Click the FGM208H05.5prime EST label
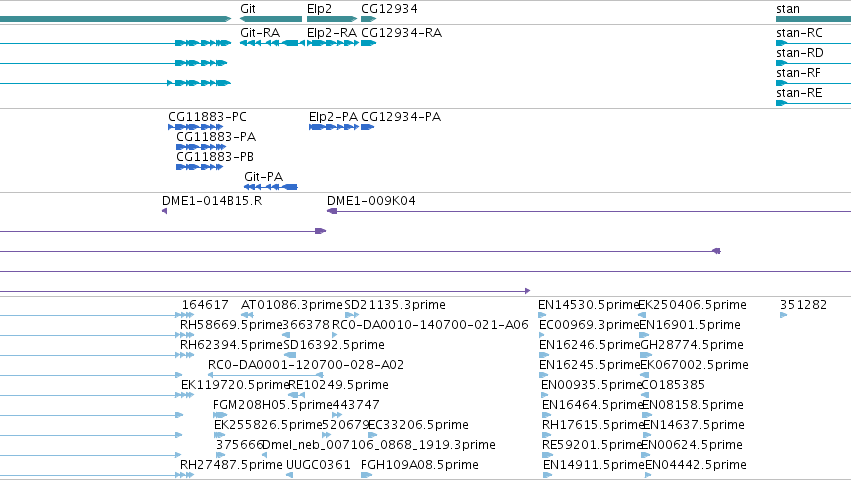The image size is (851, 480). tap(272, 406)
